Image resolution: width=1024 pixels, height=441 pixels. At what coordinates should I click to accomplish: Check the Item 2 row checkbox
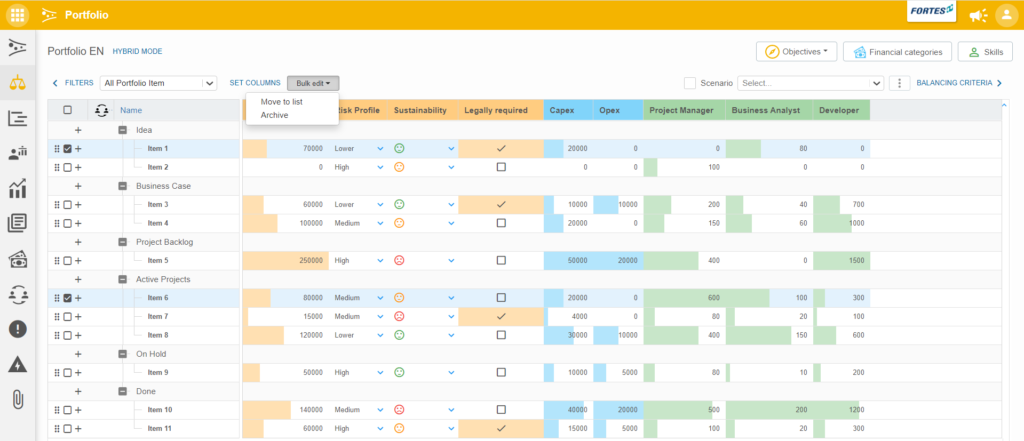tap(67, 167)
